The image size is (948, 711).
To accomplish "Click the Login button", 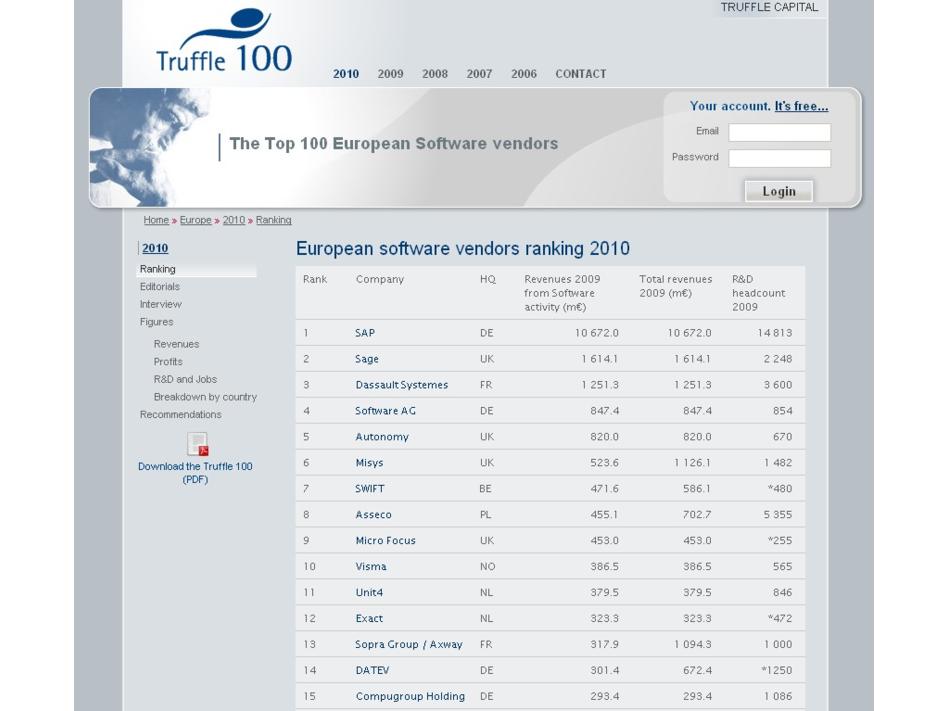I will 779,191.
